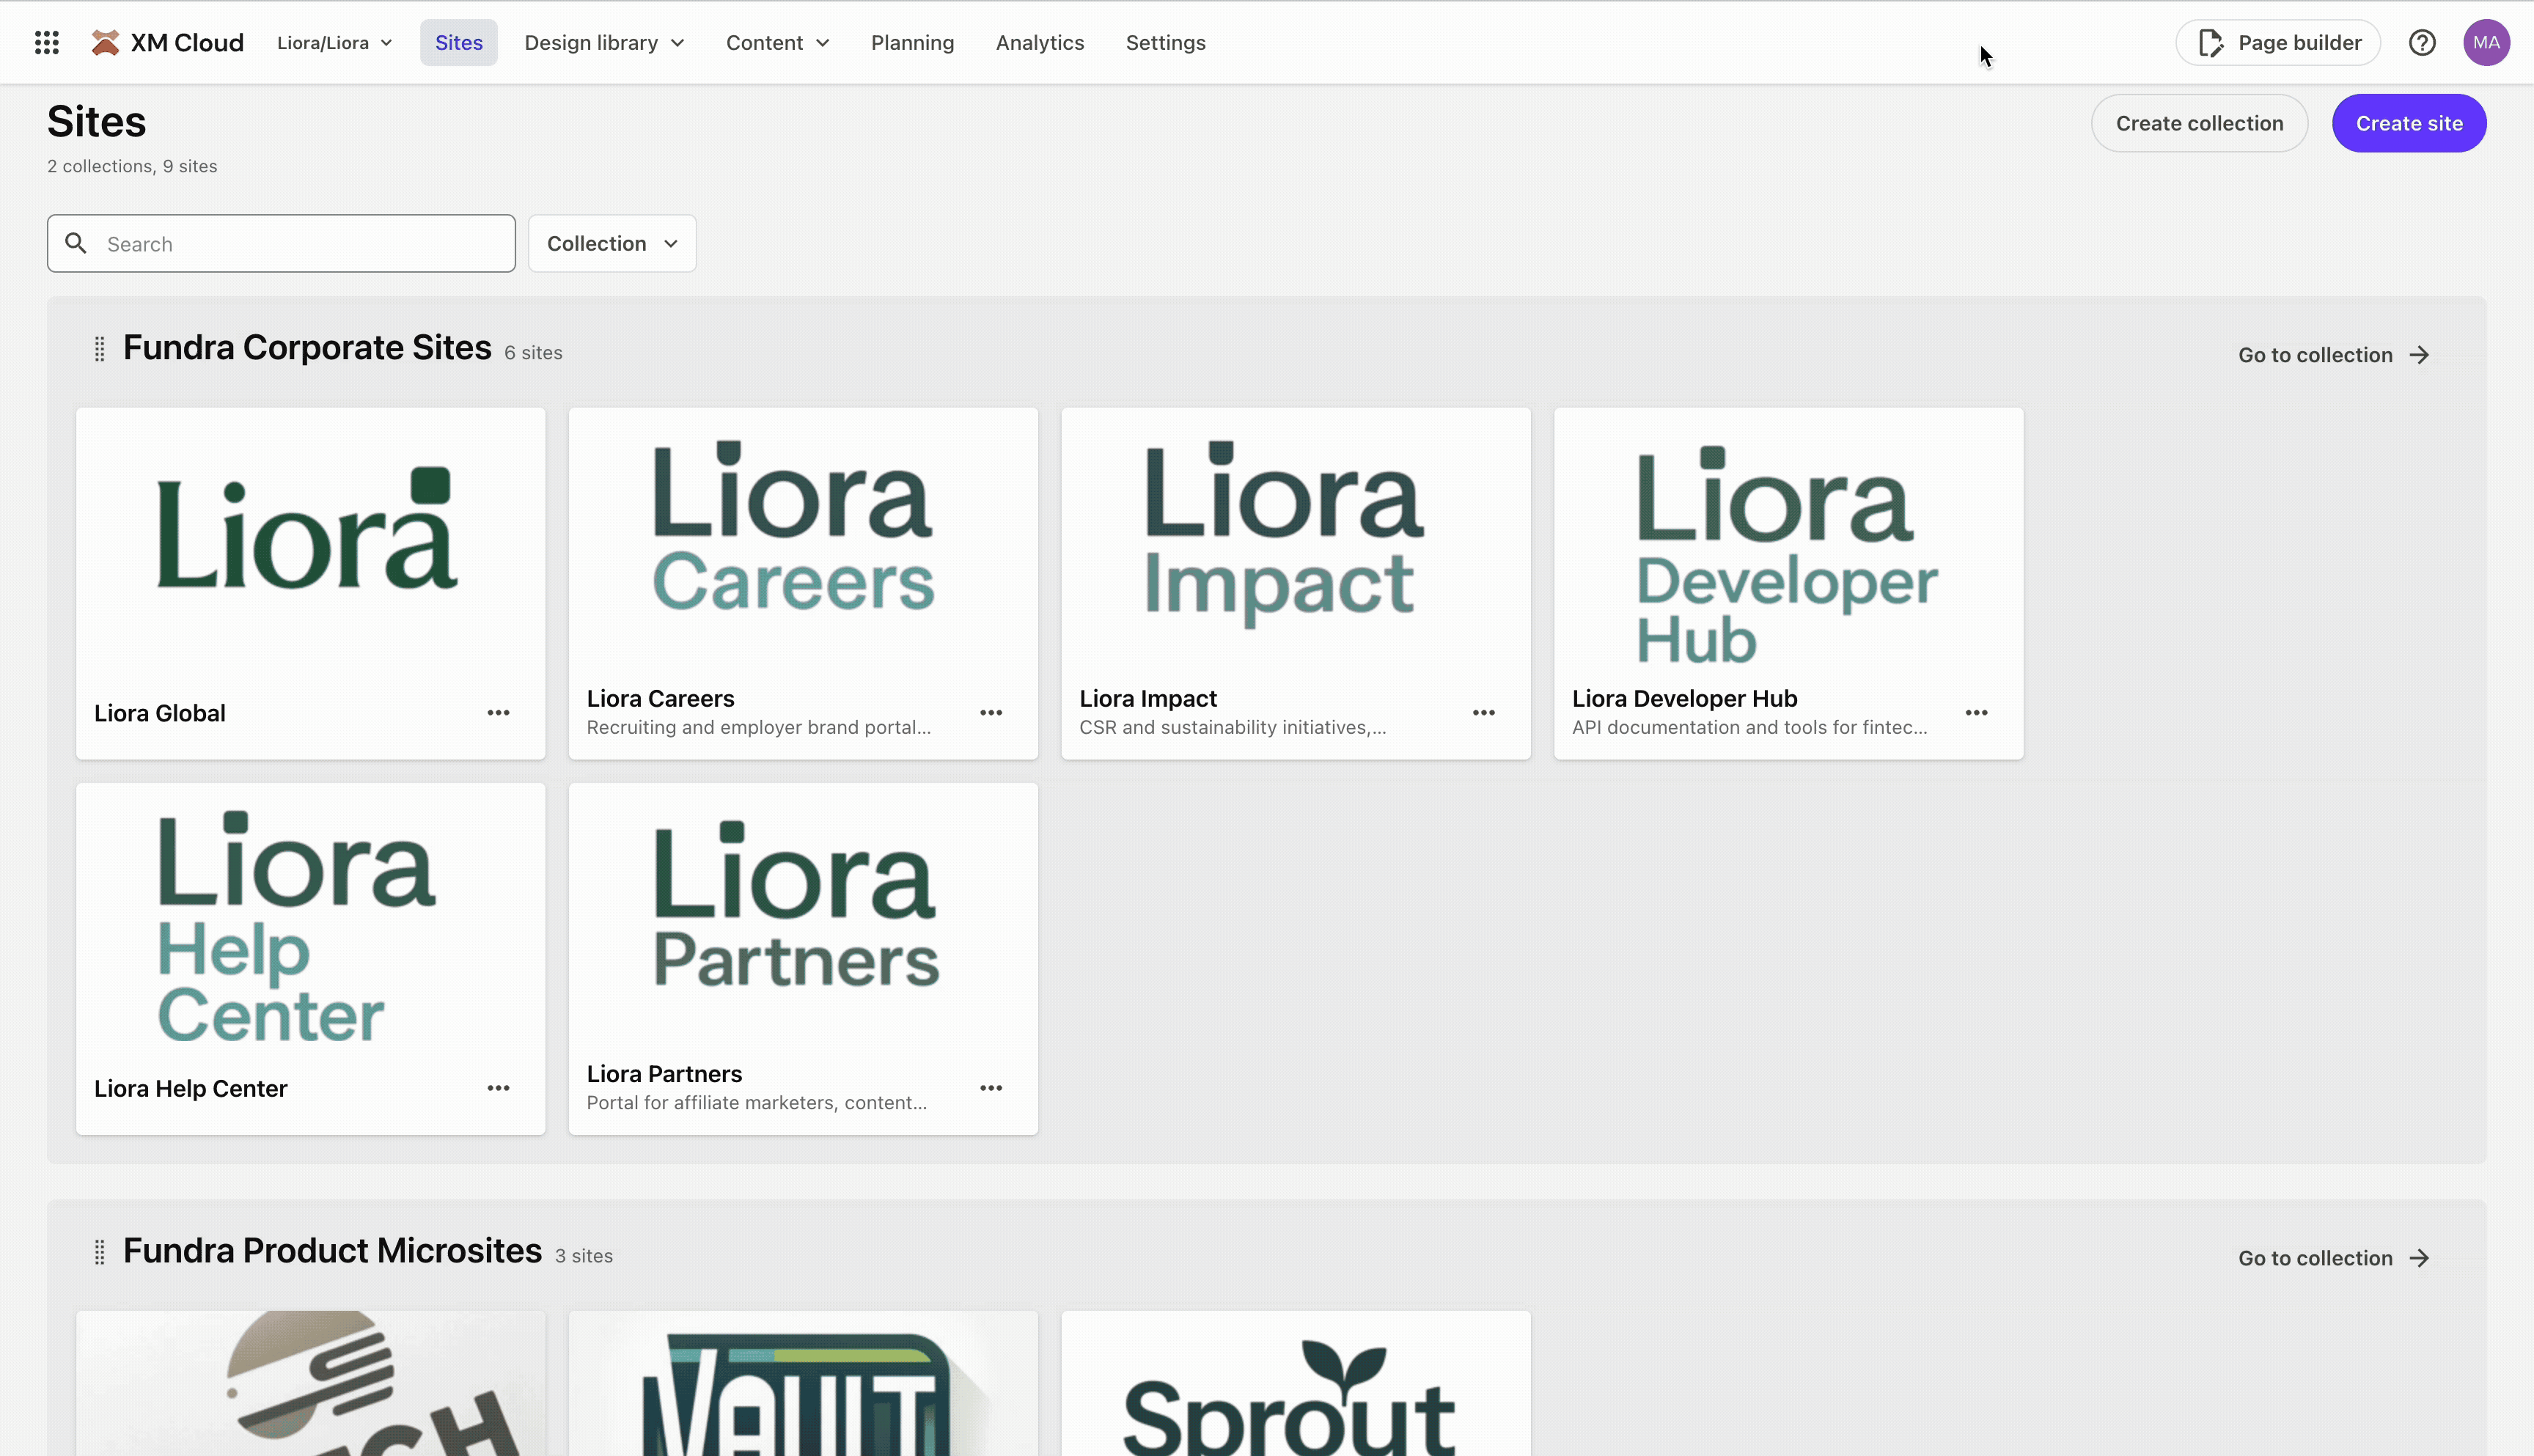Viewport: 2534px width, 1456px height.
Task: Click the Liora Impact site name
Action: (1148, 698)
